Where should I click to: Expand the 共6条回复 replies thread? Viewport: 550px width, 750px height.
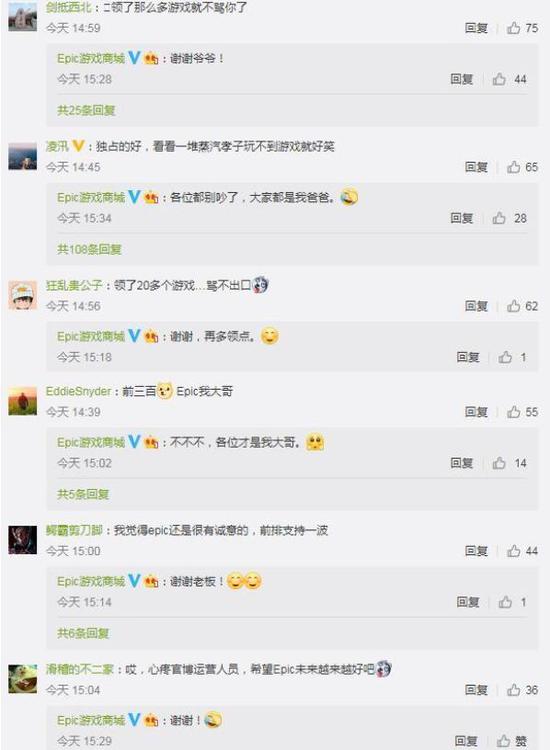tap(83, 633)
